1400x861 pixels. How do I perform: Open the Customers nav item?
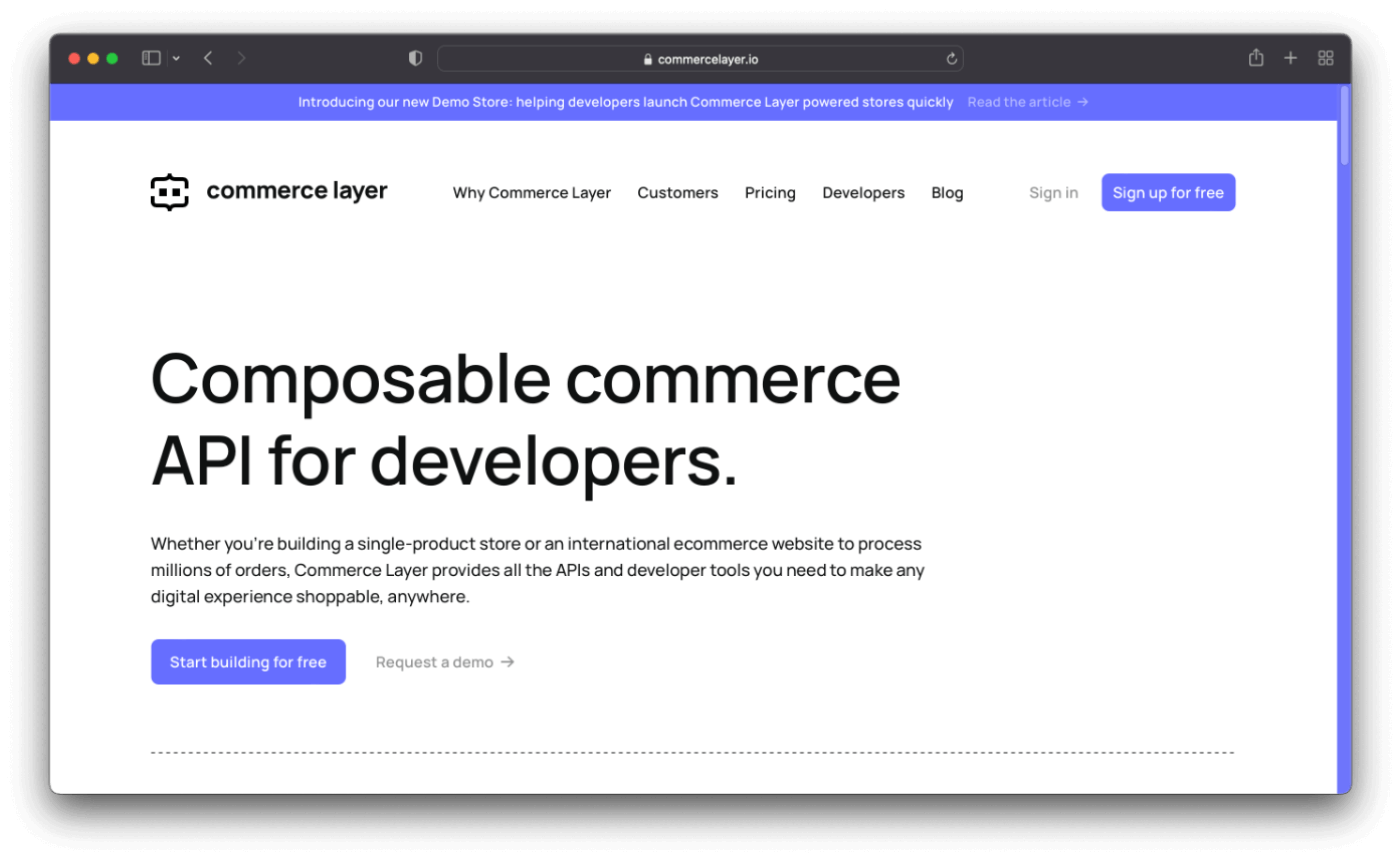pyautogui.click(x=677, y=193)
